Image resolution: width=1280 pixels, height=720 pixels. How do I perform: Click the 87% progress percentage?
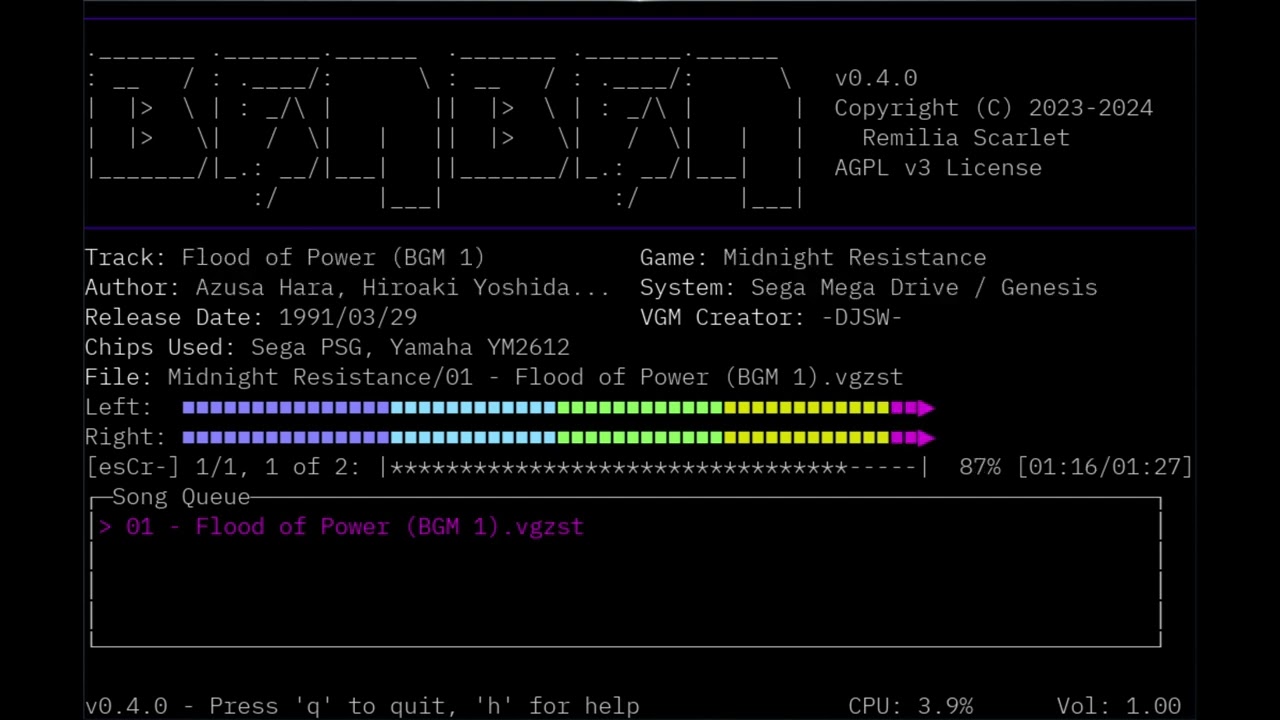click(980, 467)
